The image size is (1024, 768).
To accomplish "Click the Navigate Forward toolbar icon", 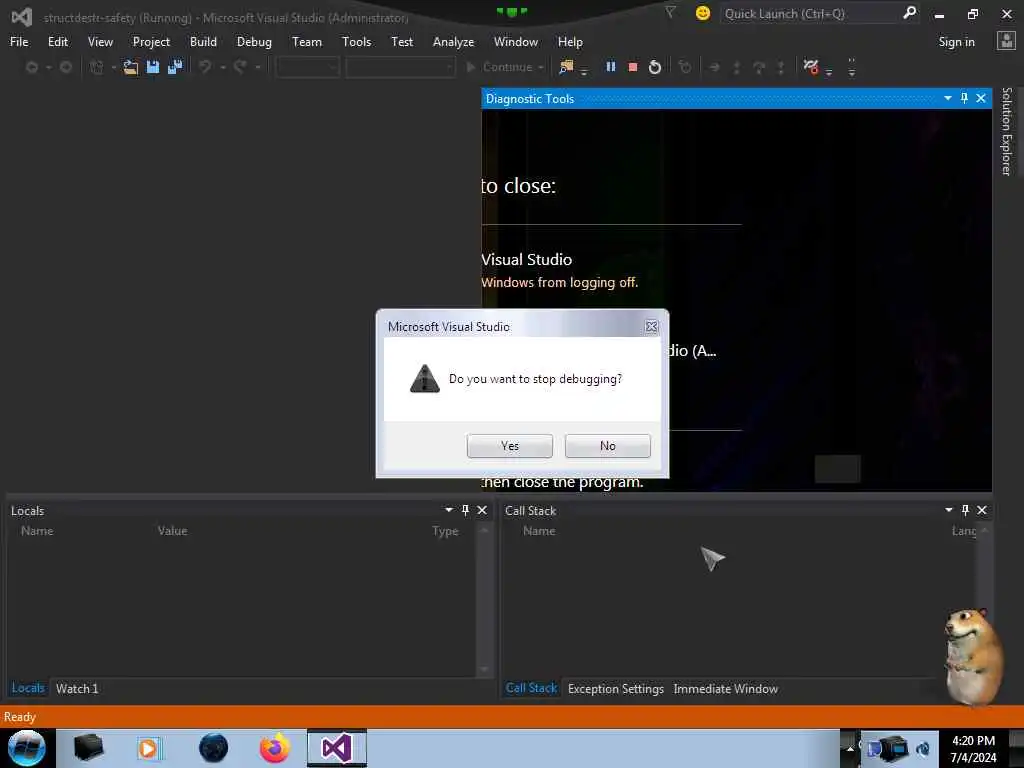I will (65, 67).
